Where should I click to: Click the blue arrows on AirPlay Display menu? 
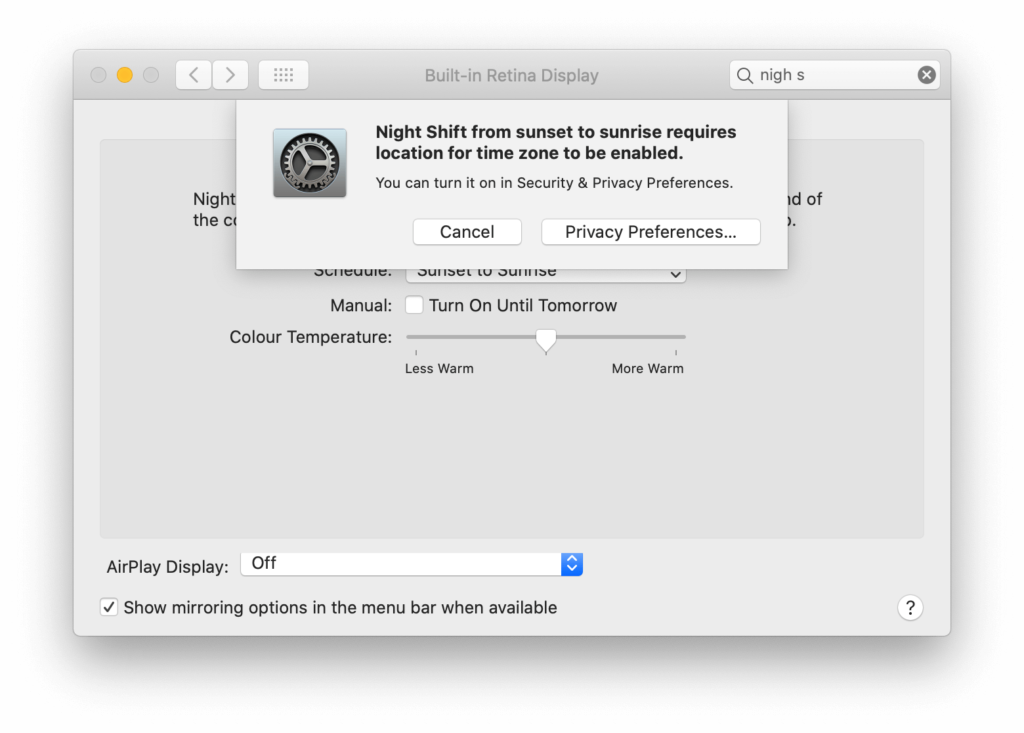pyautogui.click(x=571, y=564)
